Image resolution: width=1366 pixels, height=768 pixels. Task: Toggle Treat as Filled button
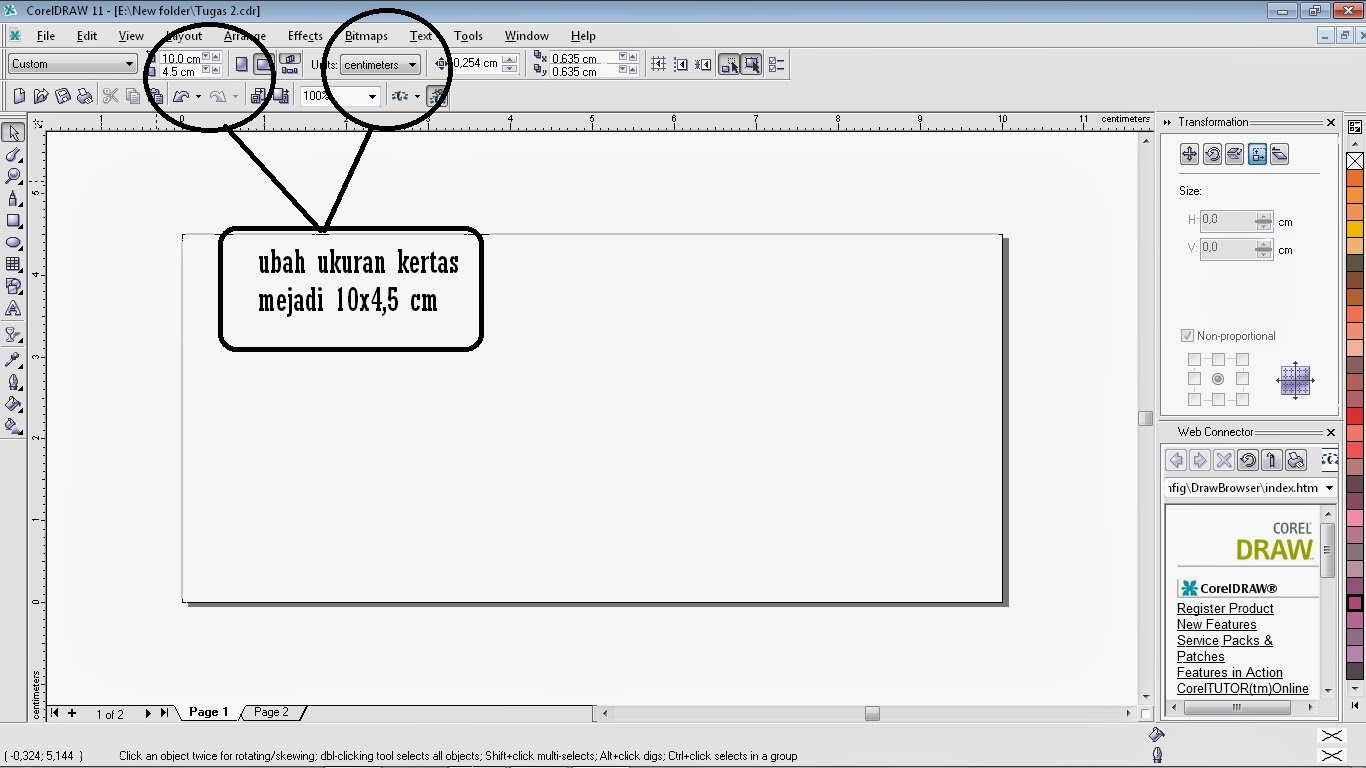click(752, 64)
